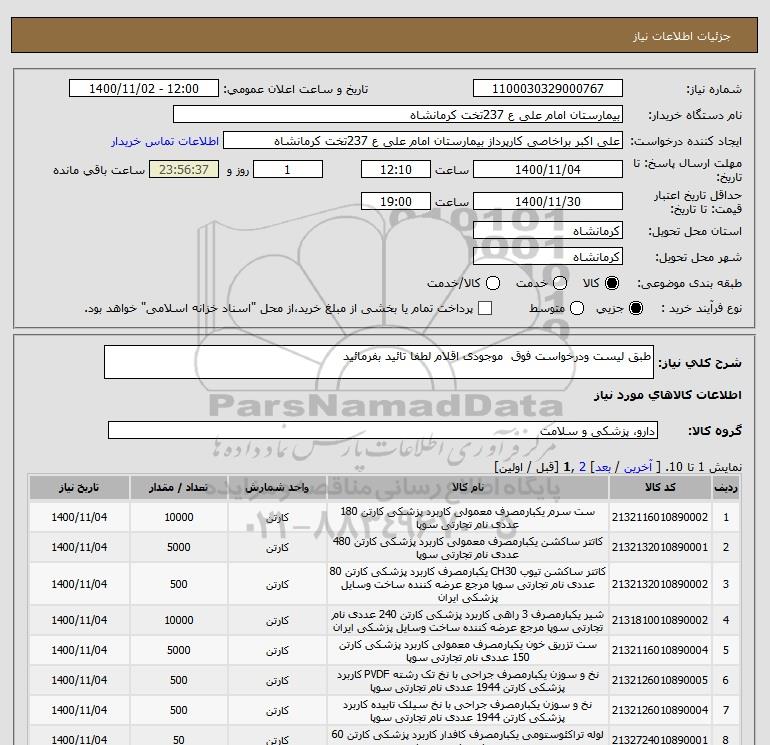Viewport: 770px width, 745px height.
Task: Click the price validity date 1400/11/30 field
Action: click(x=548, y=201)
